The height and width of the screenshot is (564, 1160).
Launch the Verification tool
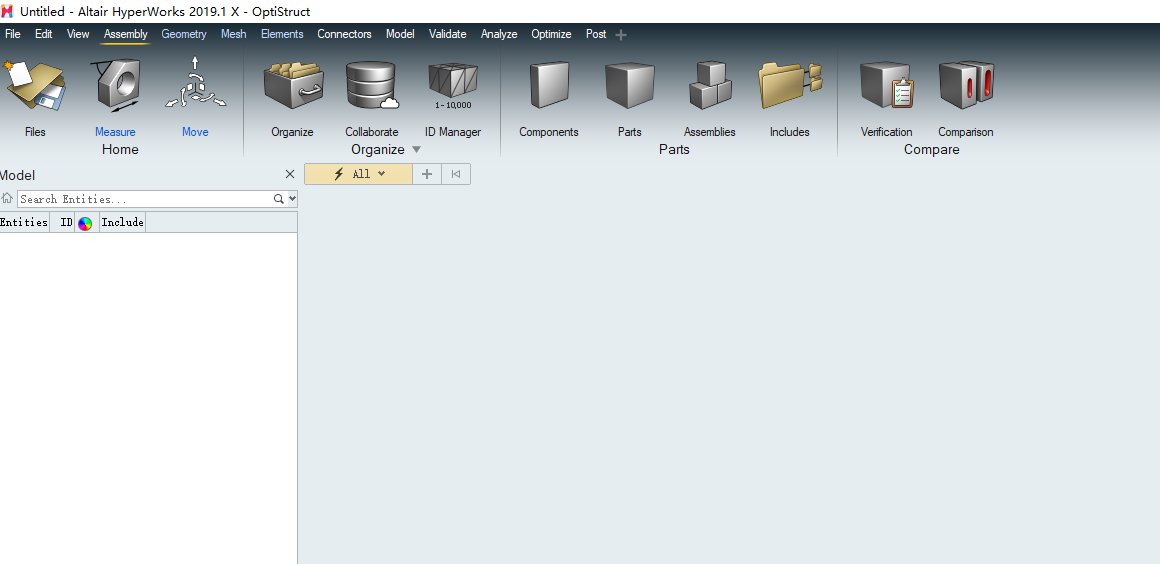pyautogui.click(x=886, y=87)
